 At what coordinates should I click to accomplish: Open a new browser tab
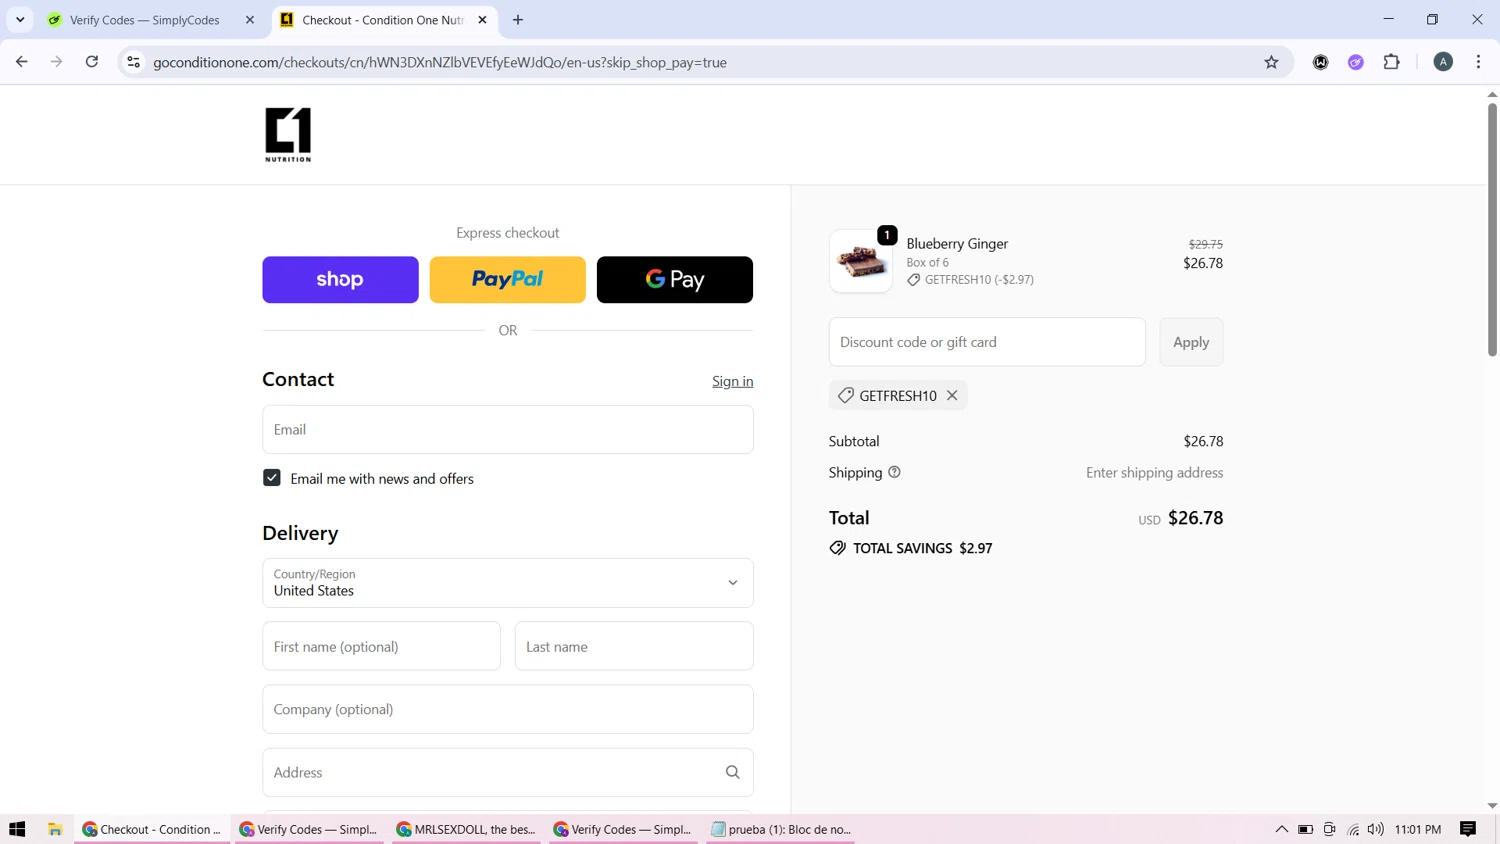pyautogui.click(x=518, y=20)
